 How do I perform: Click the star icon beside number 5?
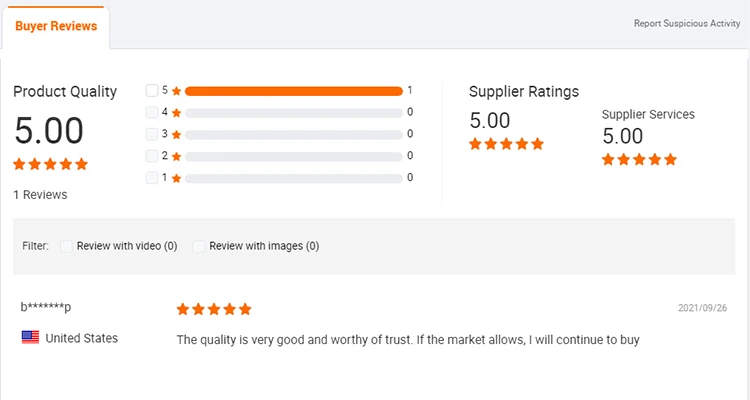click(176, 90)
